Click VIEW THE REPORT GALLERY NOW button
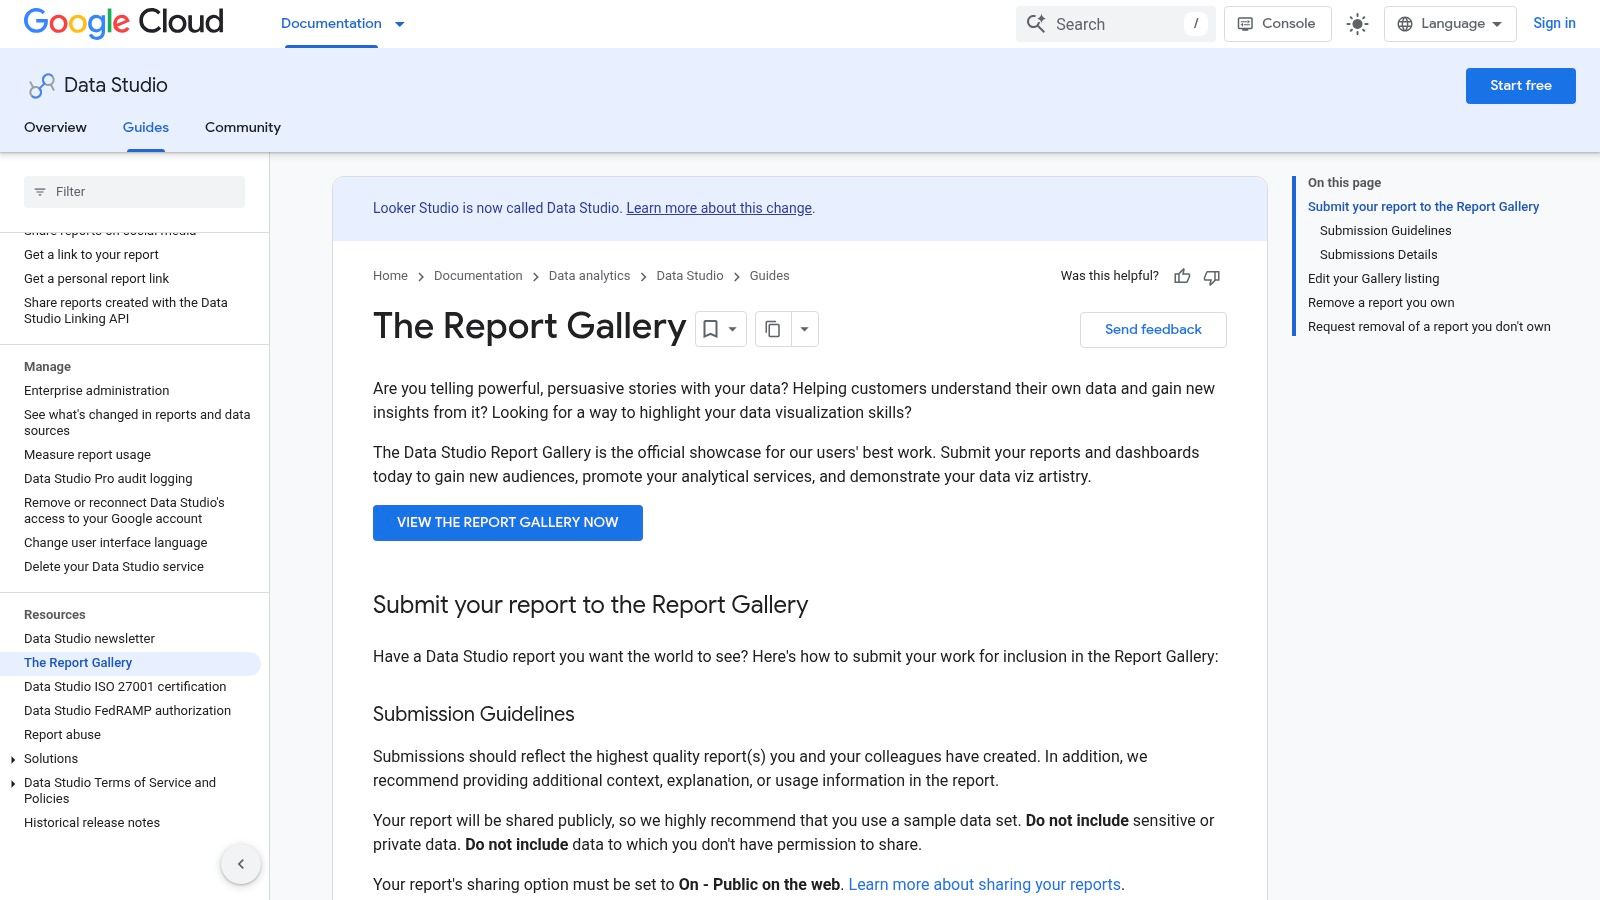1600x900 pixels. pos(508,523)
